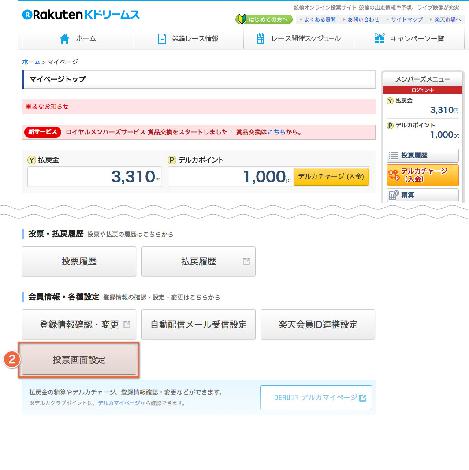The height and width of the screenshot is (470, 469).
Task: Click the P point icon in members menu sidebar
Action: pyautogui.click(x=390, y=125)
